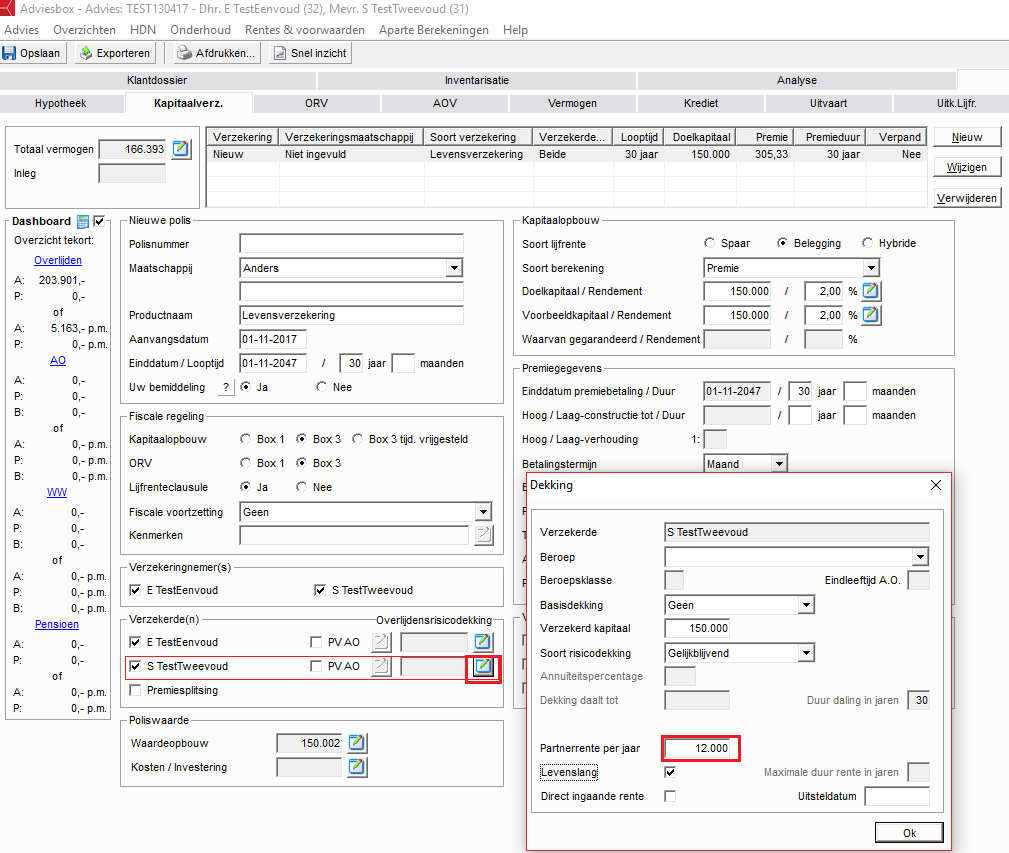Open edit icon for Doelkapitaal / Rendement
Screen dimensions: 1009x853
point(871,291)
